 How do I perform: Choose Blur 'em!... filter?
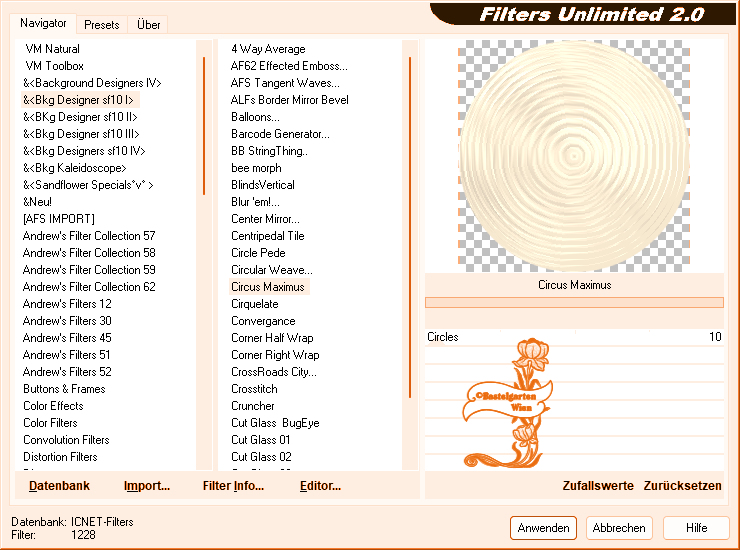pyautogui.click(x=255, y=202)
